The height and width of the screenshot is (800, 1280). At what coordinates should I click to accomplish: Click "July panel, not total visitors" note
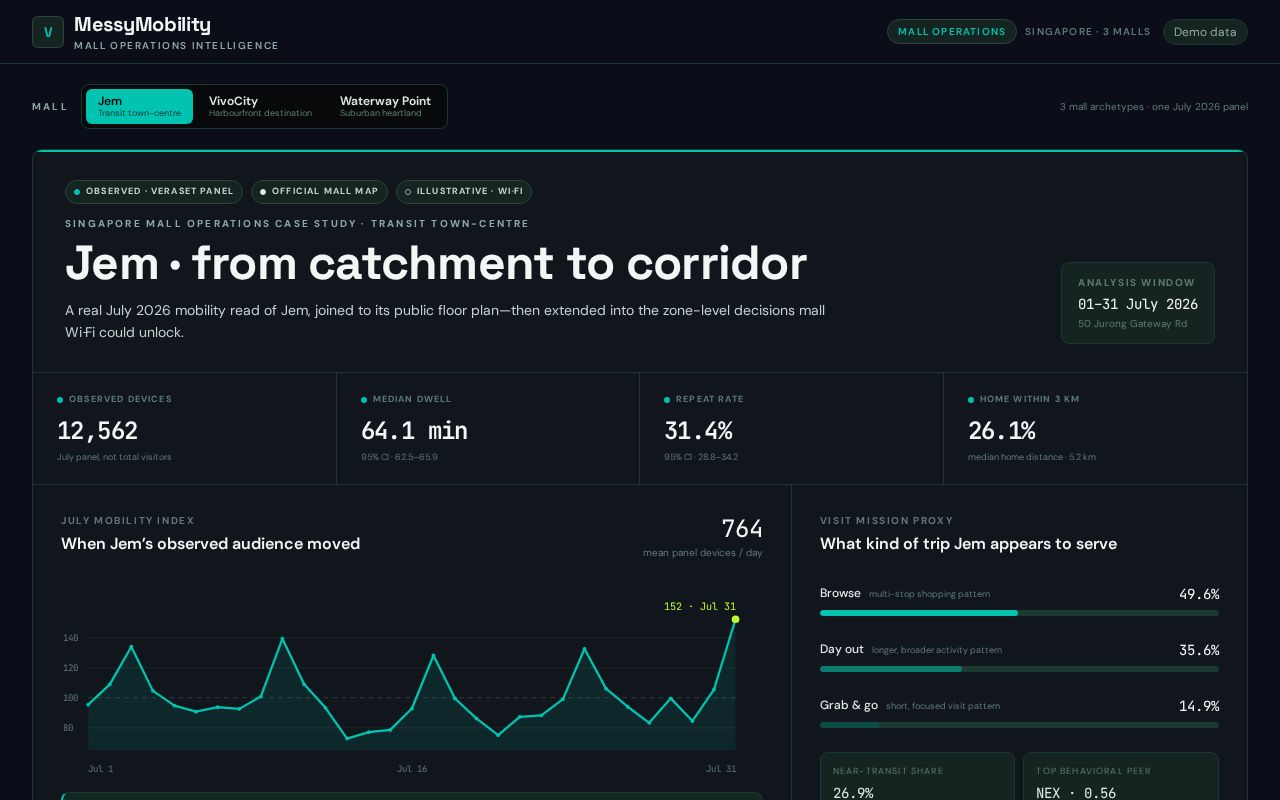[x=114, y=457]
